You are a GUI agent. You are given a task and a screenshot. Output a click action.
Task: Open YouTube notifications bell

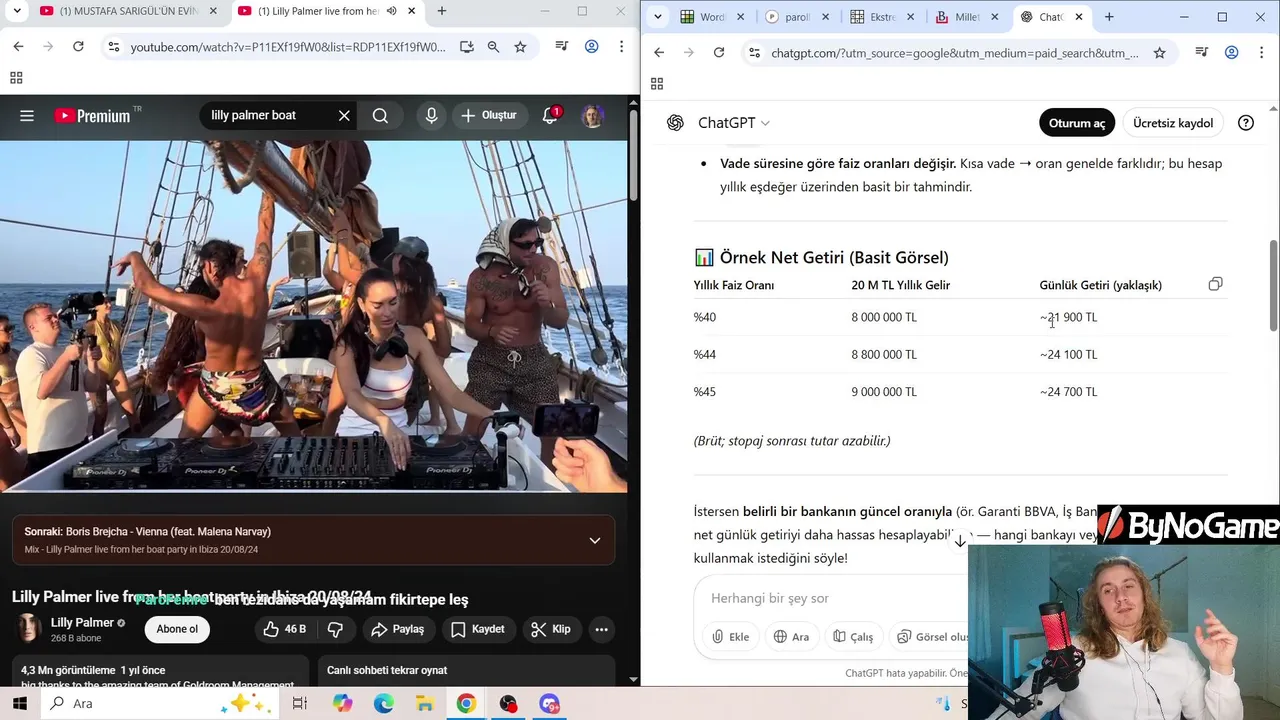(550, 116)
